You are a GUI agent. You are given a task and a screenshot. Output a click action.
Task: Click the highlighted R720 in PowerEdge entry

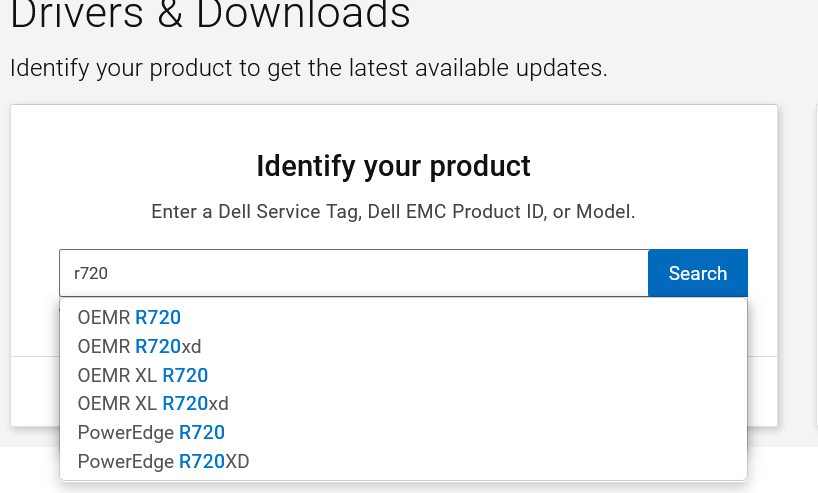pyautogui.click(x=202, y=432)
